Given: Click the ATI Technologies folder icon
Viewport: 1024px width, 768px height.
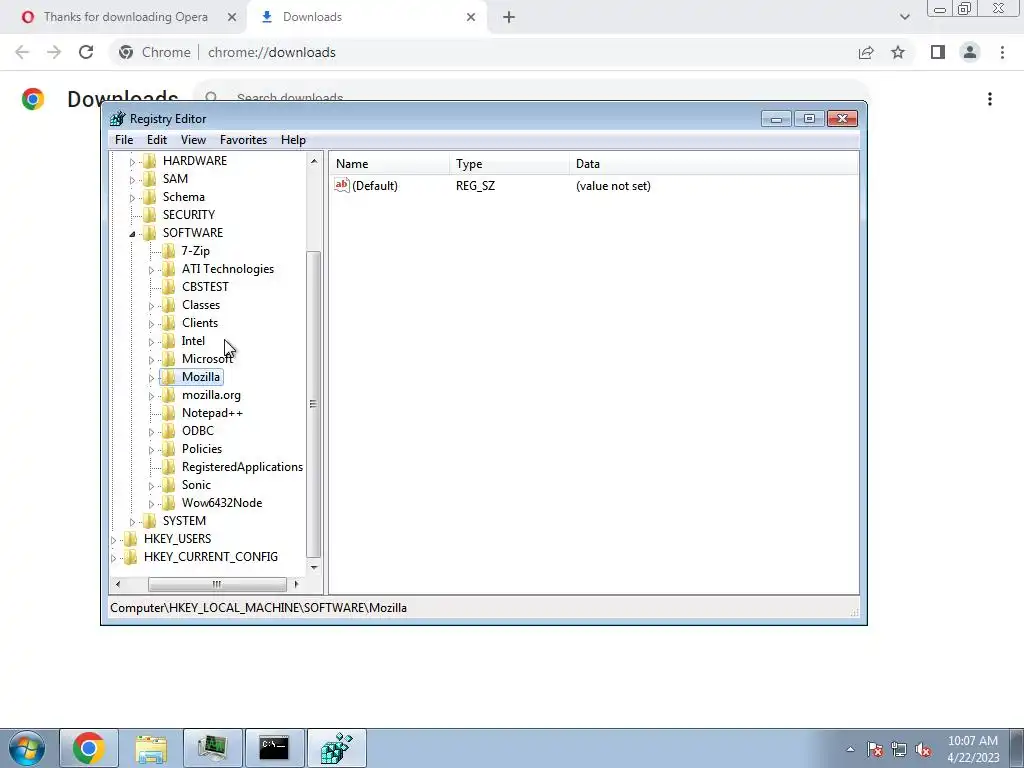Looking at the screenshot, I should pos(168,268).
